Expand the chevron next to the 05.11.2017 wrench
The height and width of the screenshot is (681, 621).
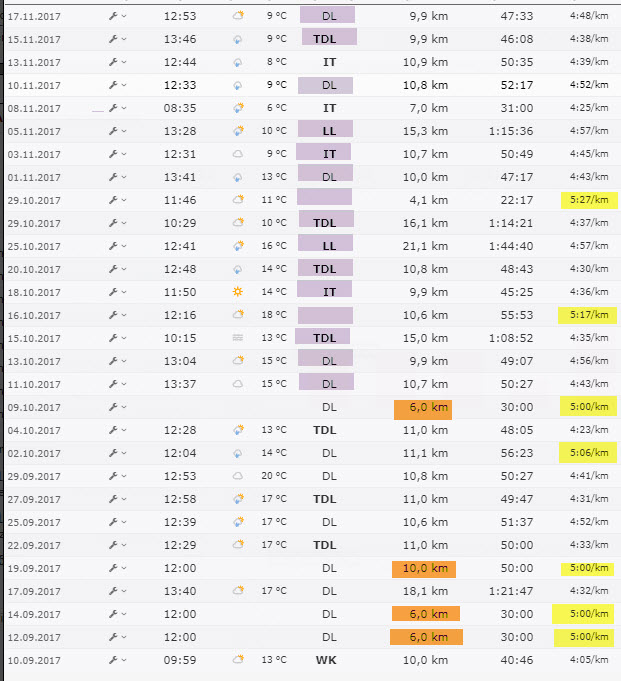click(124, 131)
